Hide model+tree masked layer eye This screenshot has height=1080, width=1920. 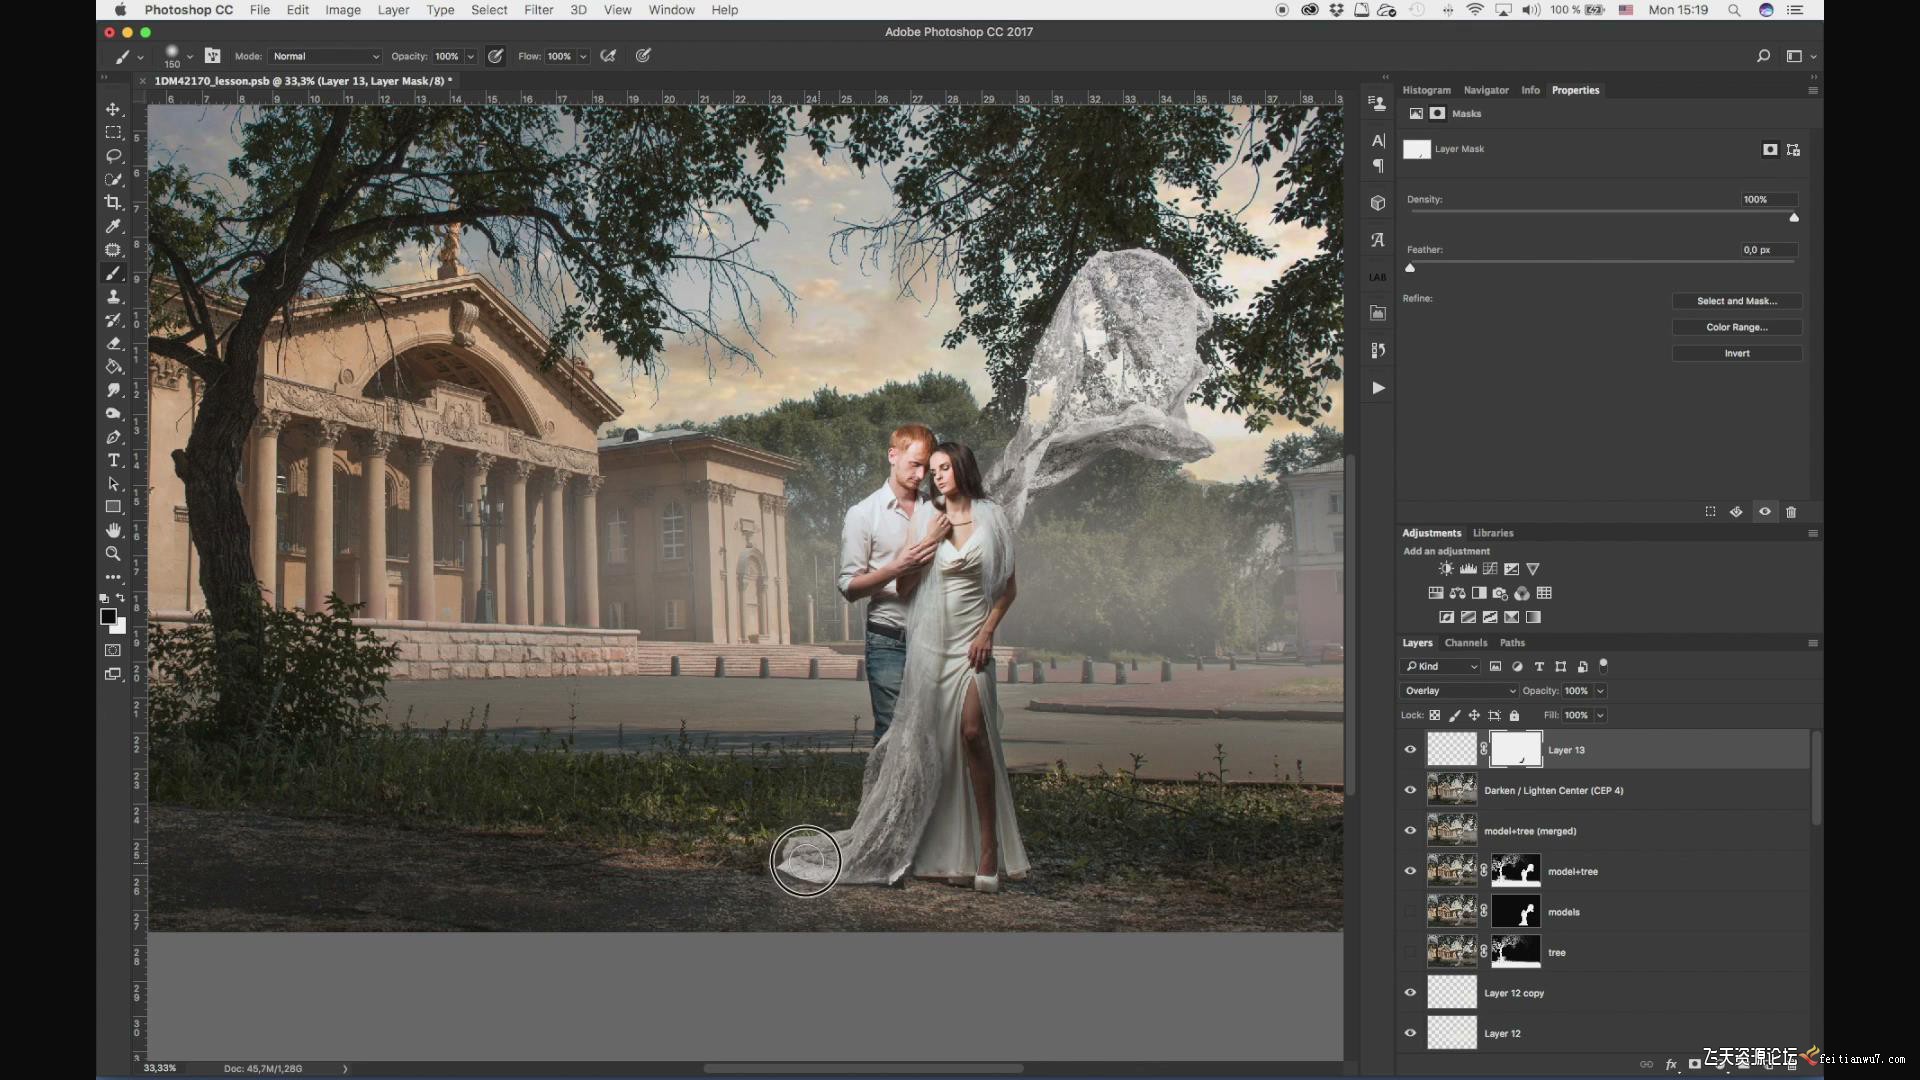[x=1410, y=871]
